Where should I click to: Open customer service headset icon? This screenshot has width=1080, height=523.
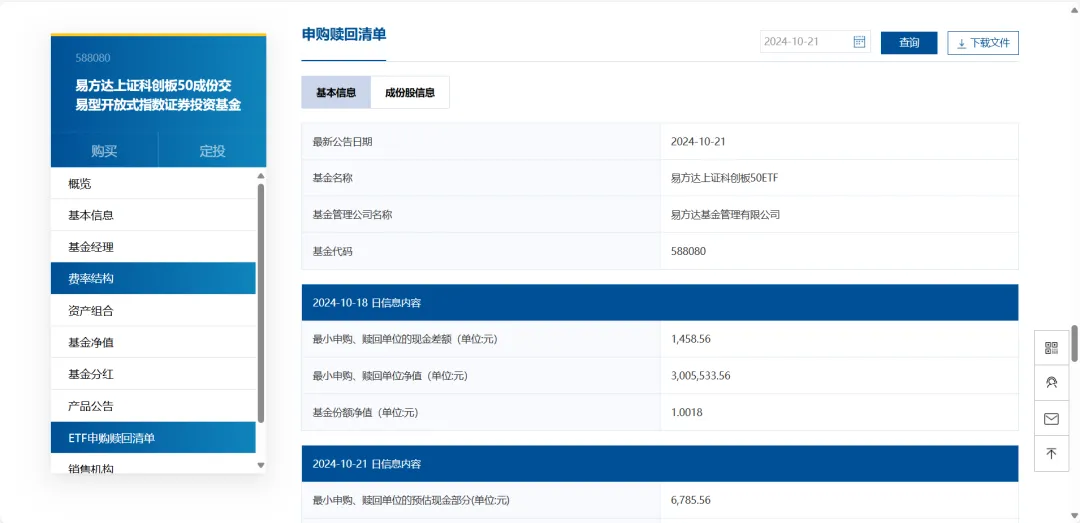coord(1051,383)
